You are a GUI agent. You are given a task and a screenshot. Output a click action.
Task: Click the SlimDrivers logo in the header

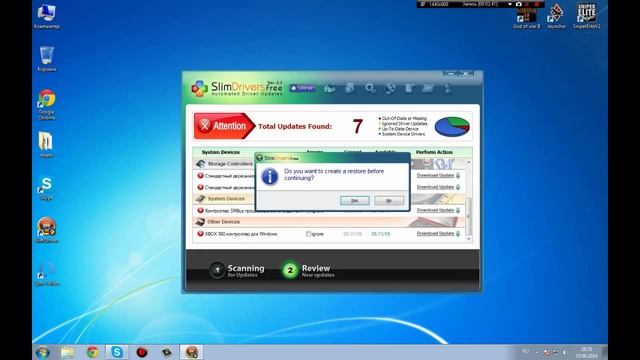[x=237, y=88]
